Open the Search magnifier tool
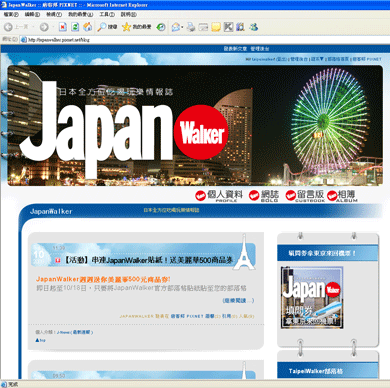 click(107, 27)
